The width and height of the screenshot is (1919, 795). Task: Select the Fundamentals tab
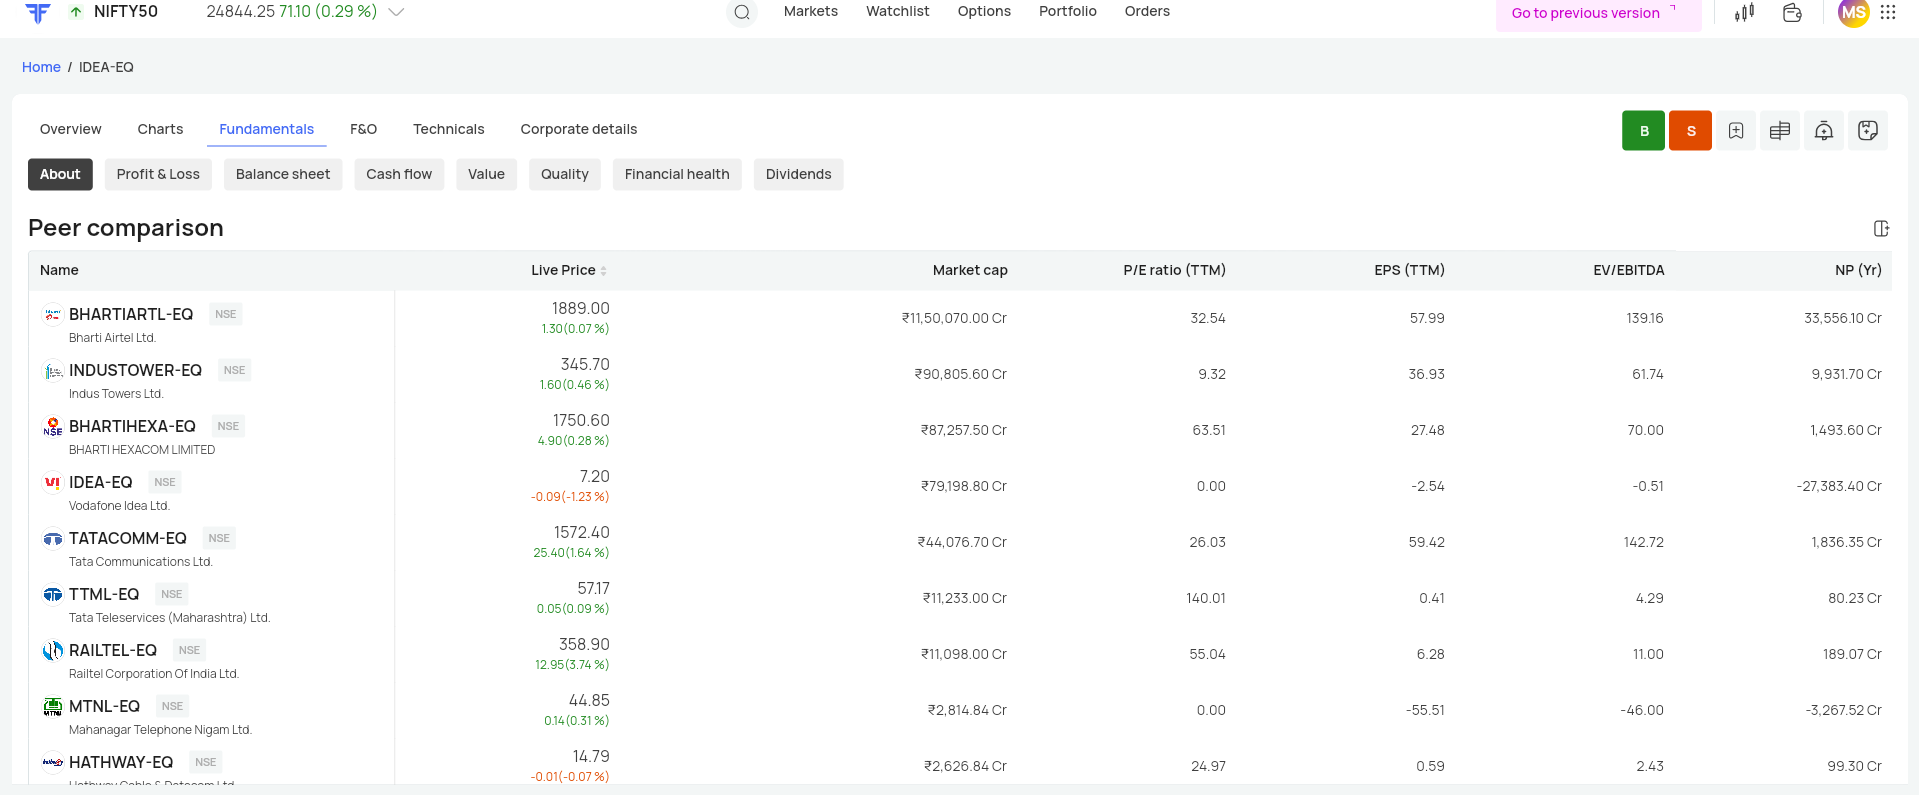pos(267,129)
